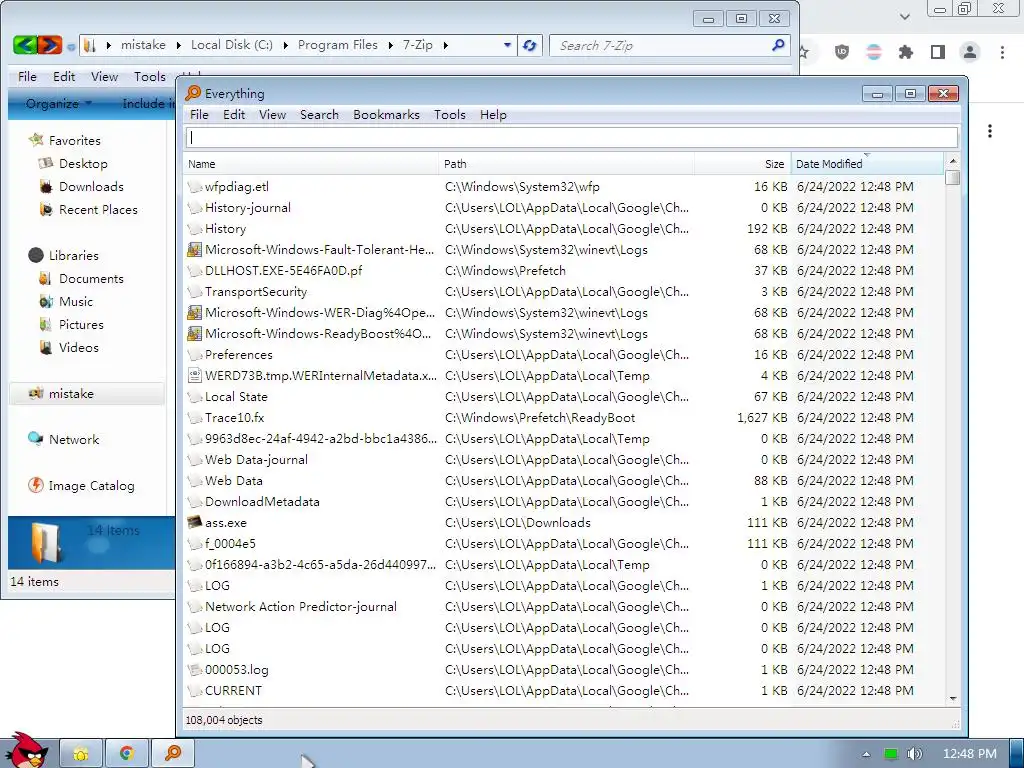Image resolution: width=1024 pixels, height=768 pixels.
Task: Show hidden tray icons arrow
Action: 867,754
